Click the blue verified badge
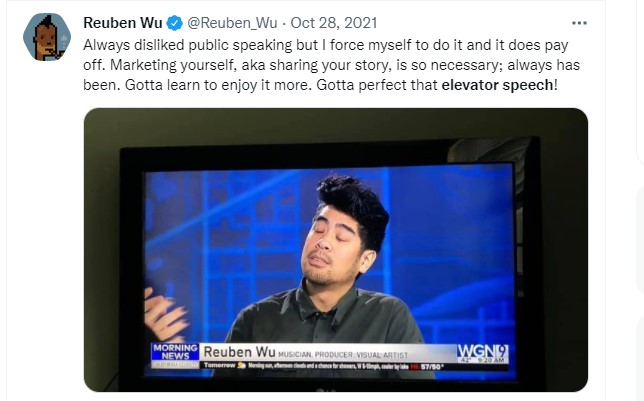Image resolution: width=644 pixels, height=401 pixels. (x=175, y=23)
